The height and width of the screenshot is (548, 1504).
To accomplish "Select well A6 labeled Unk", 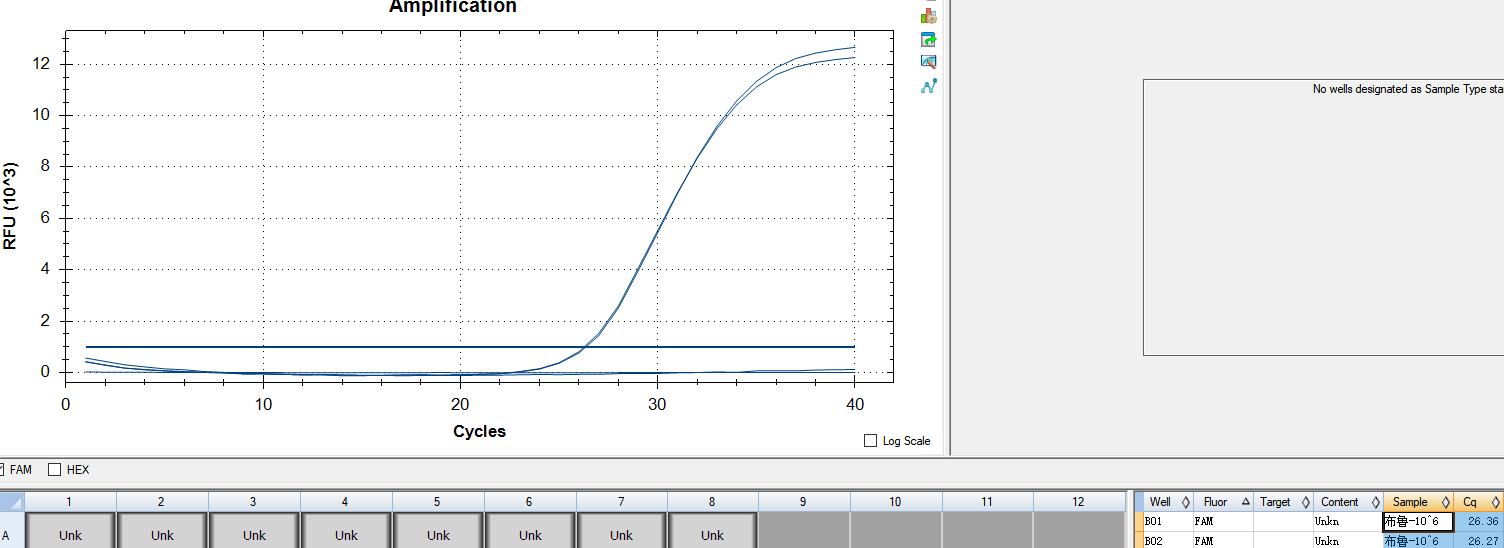I will (530, 530).
